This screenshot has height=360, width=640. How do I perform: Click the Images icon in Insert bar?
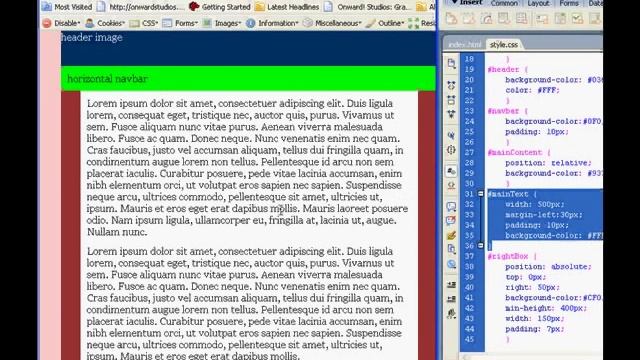[542, 19]
